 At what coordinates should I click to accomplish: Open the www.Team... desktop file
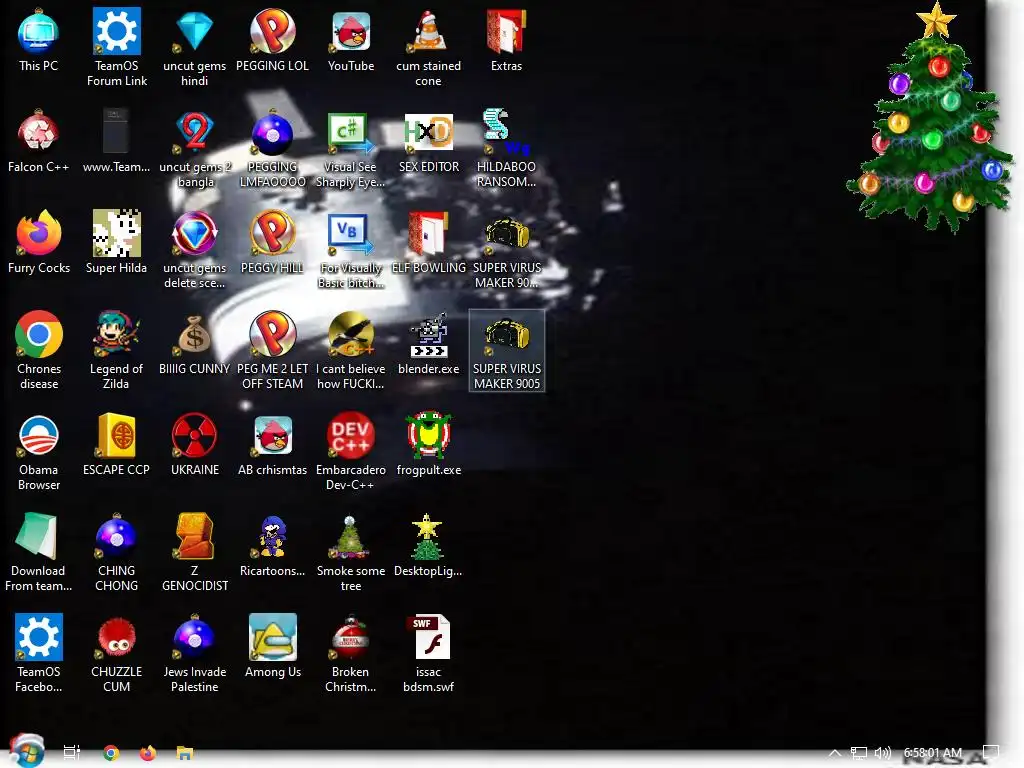[117, 141]
